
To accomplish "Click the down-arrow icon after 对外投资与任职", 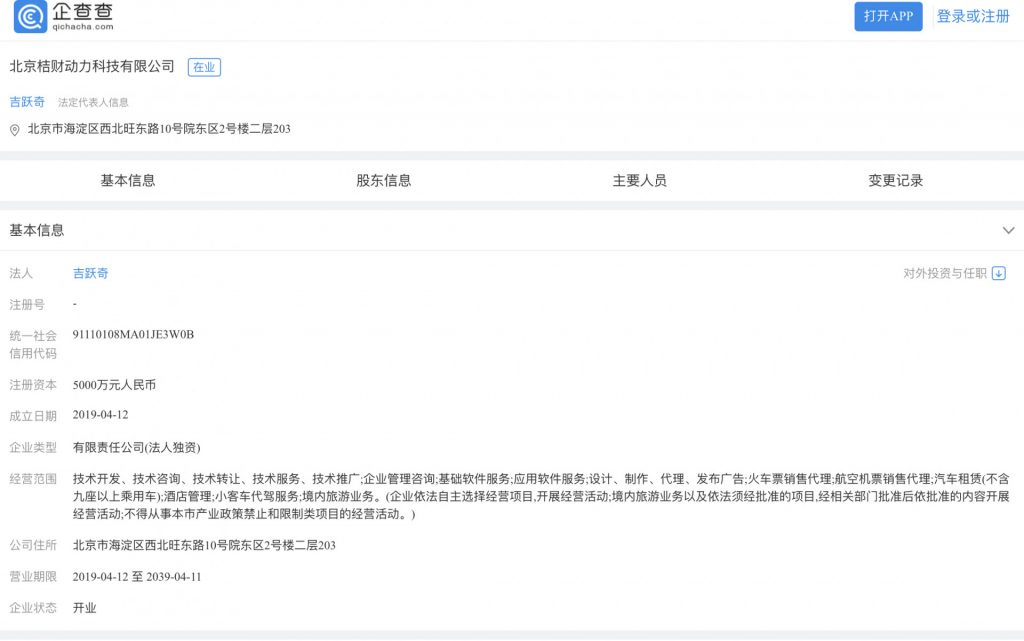I will pos(998,273).
